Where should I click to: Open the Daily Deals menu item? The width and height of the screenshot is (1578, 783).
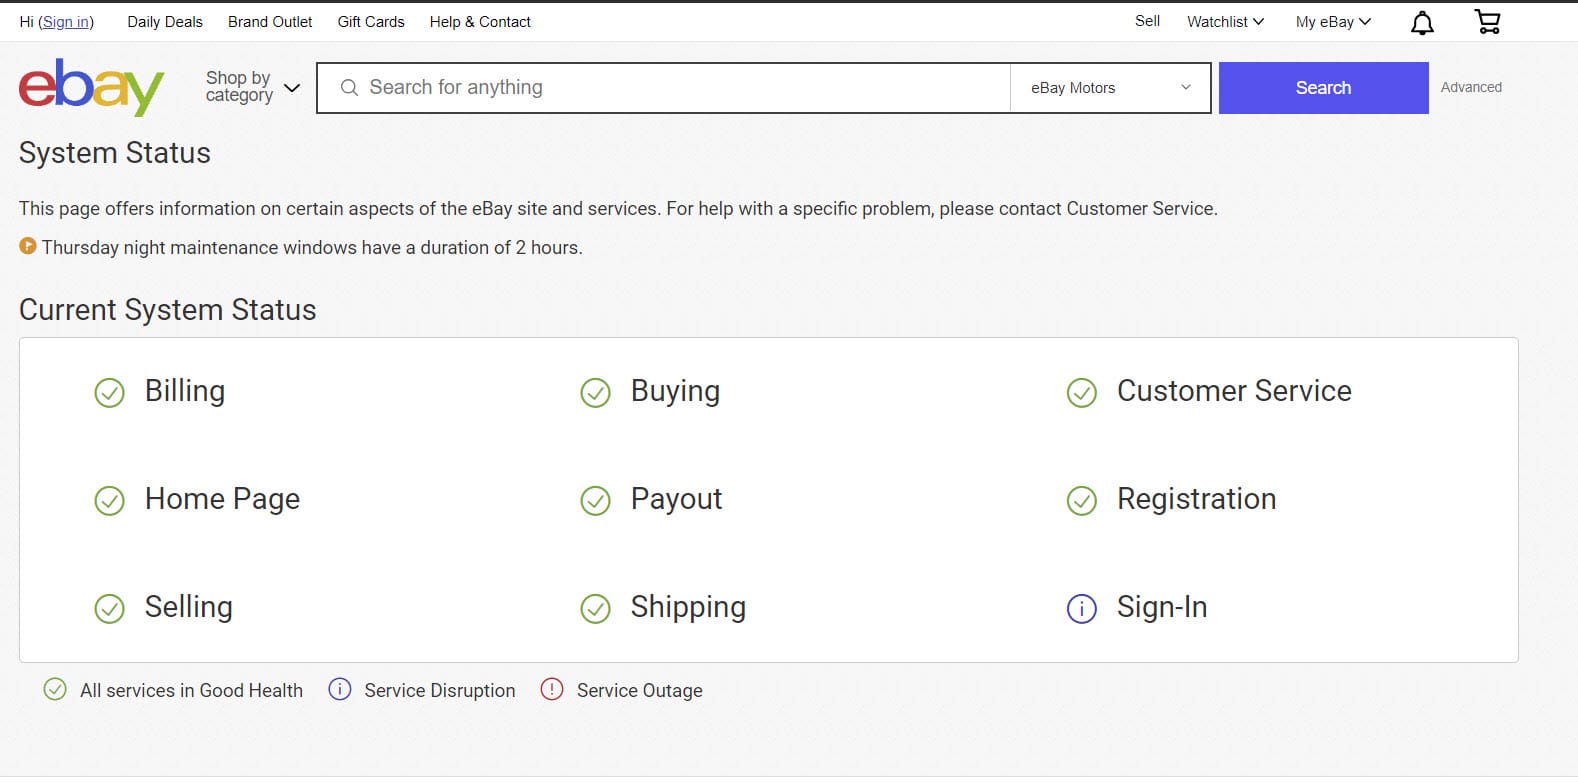point(165,22)
